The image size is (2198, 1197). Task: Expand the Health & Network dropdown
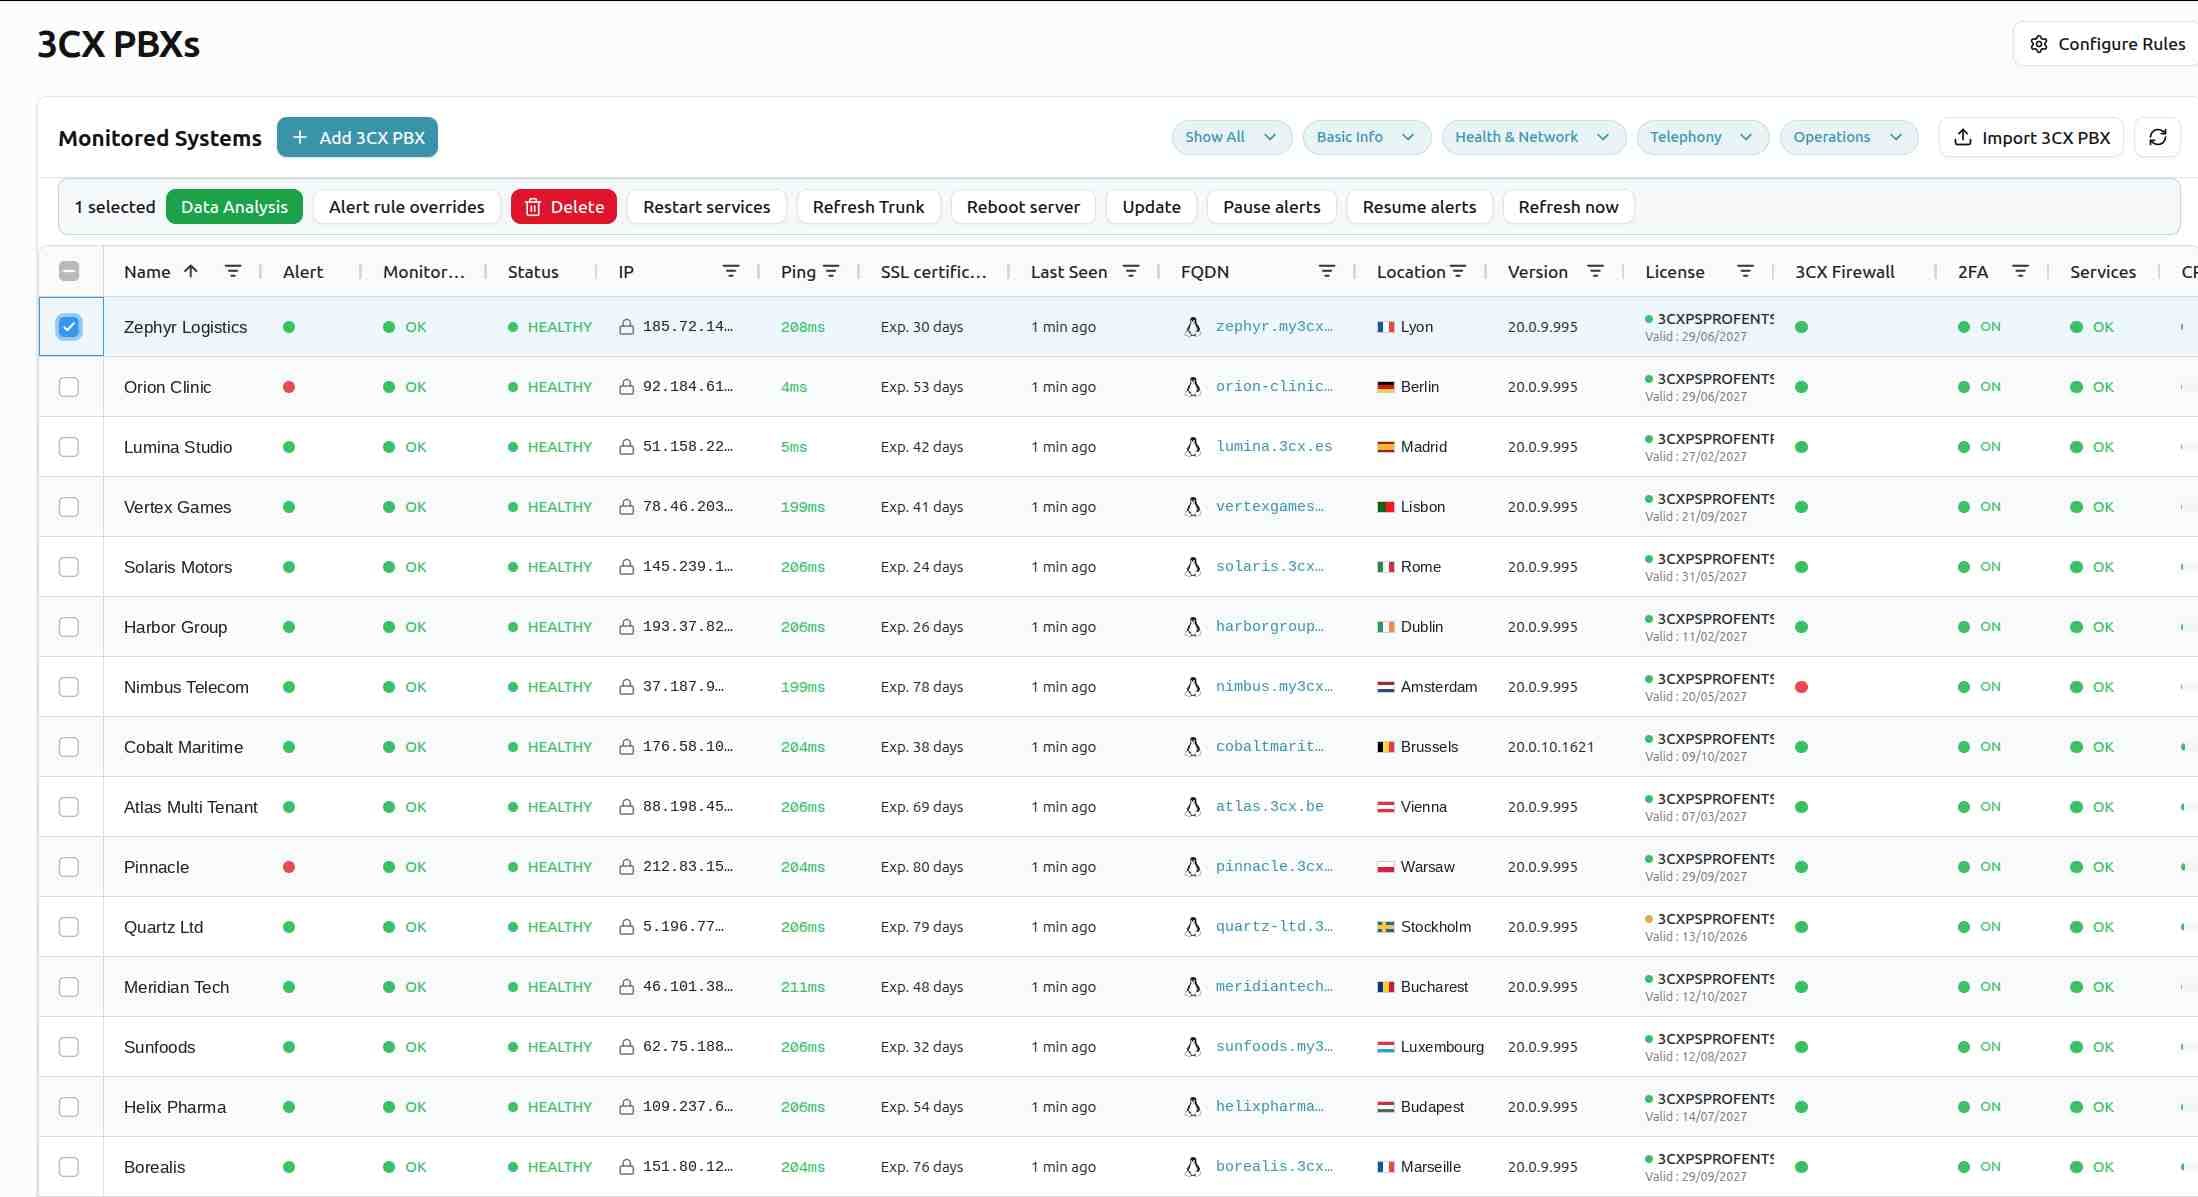1533,137
